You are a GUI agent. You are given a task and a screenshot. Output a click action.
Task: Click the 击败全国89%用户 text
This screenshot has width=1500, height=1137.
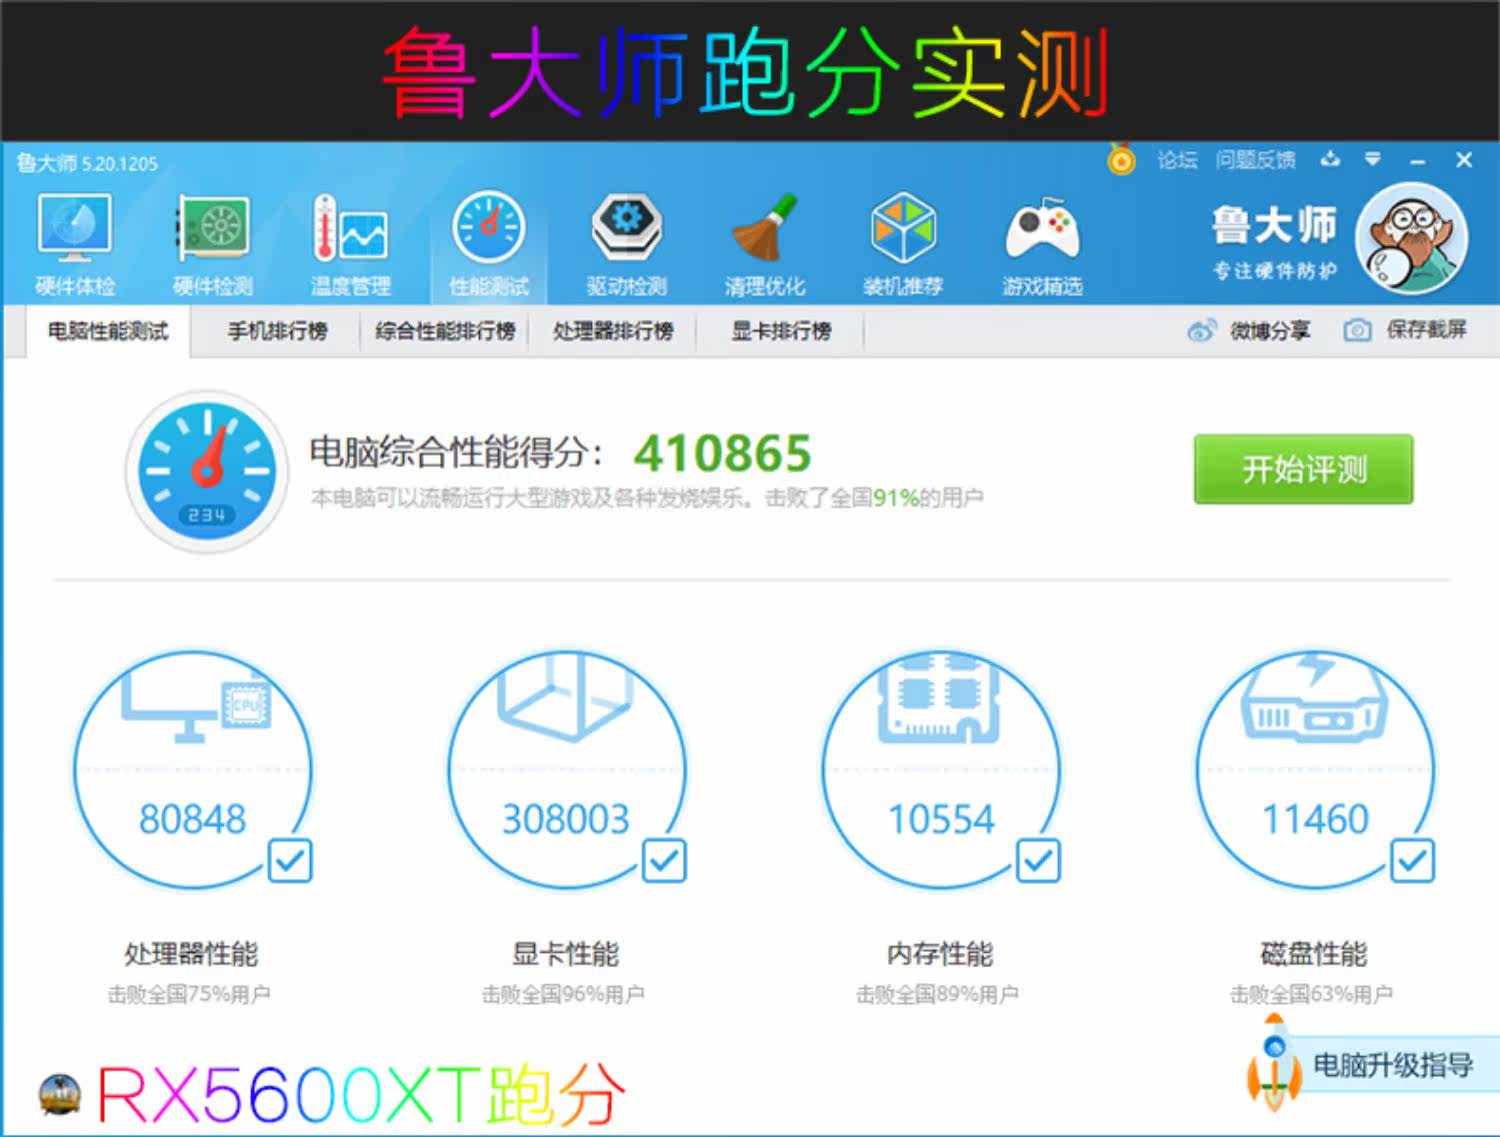point(937,995)
